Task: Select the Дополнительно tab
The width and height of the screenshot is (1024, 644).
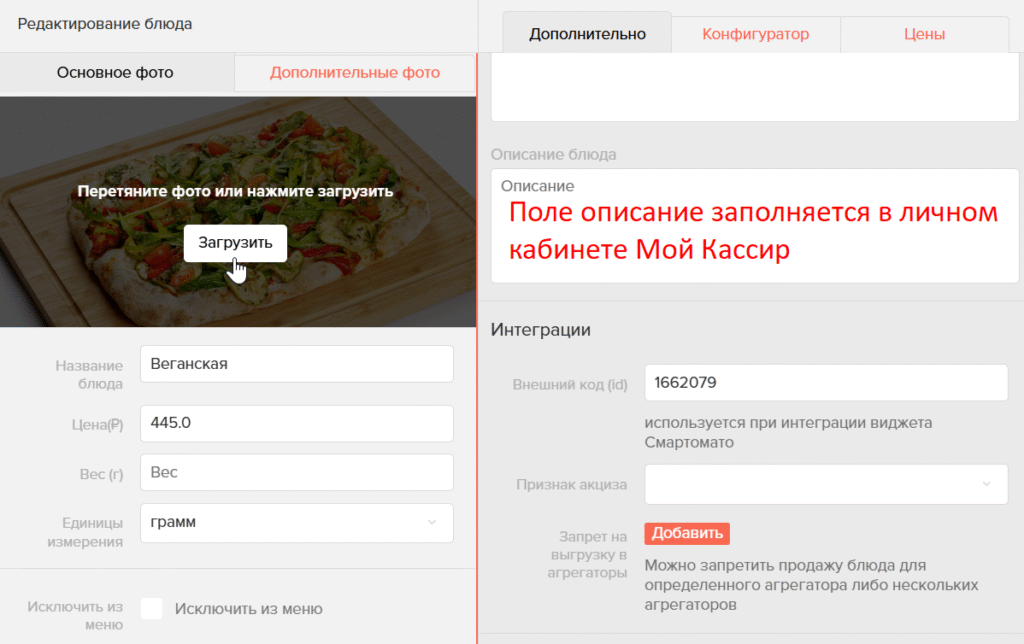Action: (x=587, y=34)
